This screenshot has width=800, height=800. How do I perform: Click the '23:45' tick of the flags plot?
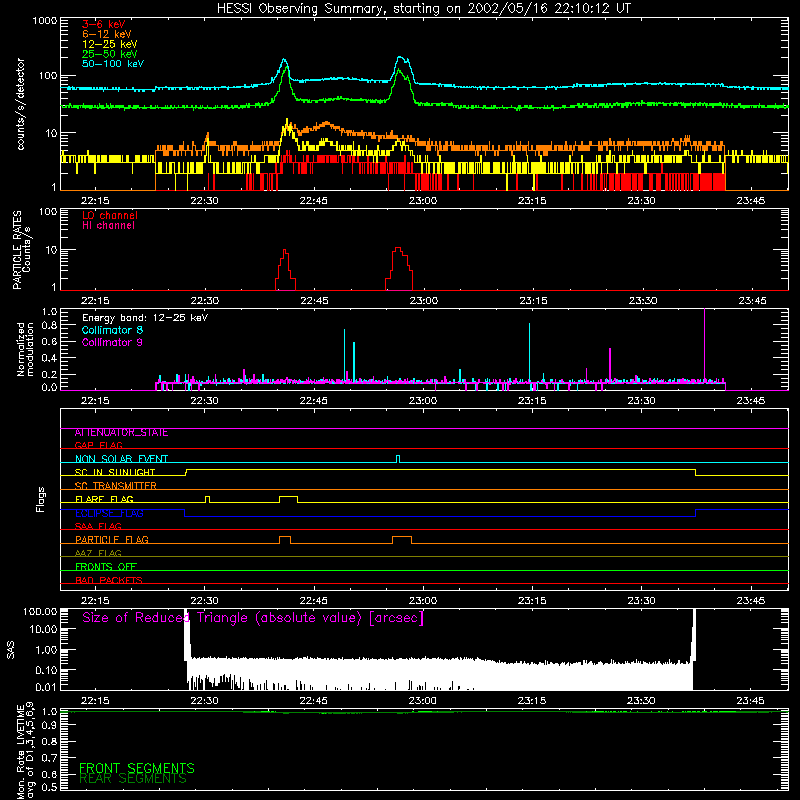pyautogui.click(x=751, y=601)
